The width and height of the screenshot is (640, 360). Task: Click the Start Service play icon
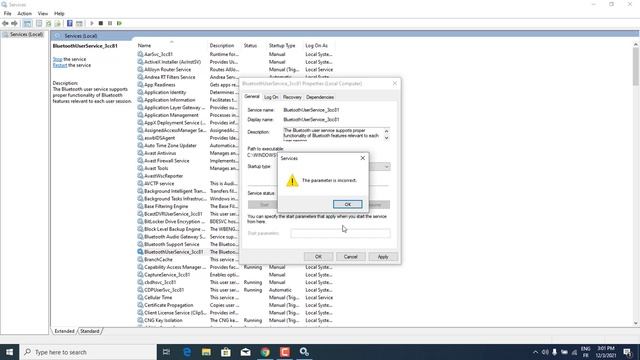tap(92, 24)
